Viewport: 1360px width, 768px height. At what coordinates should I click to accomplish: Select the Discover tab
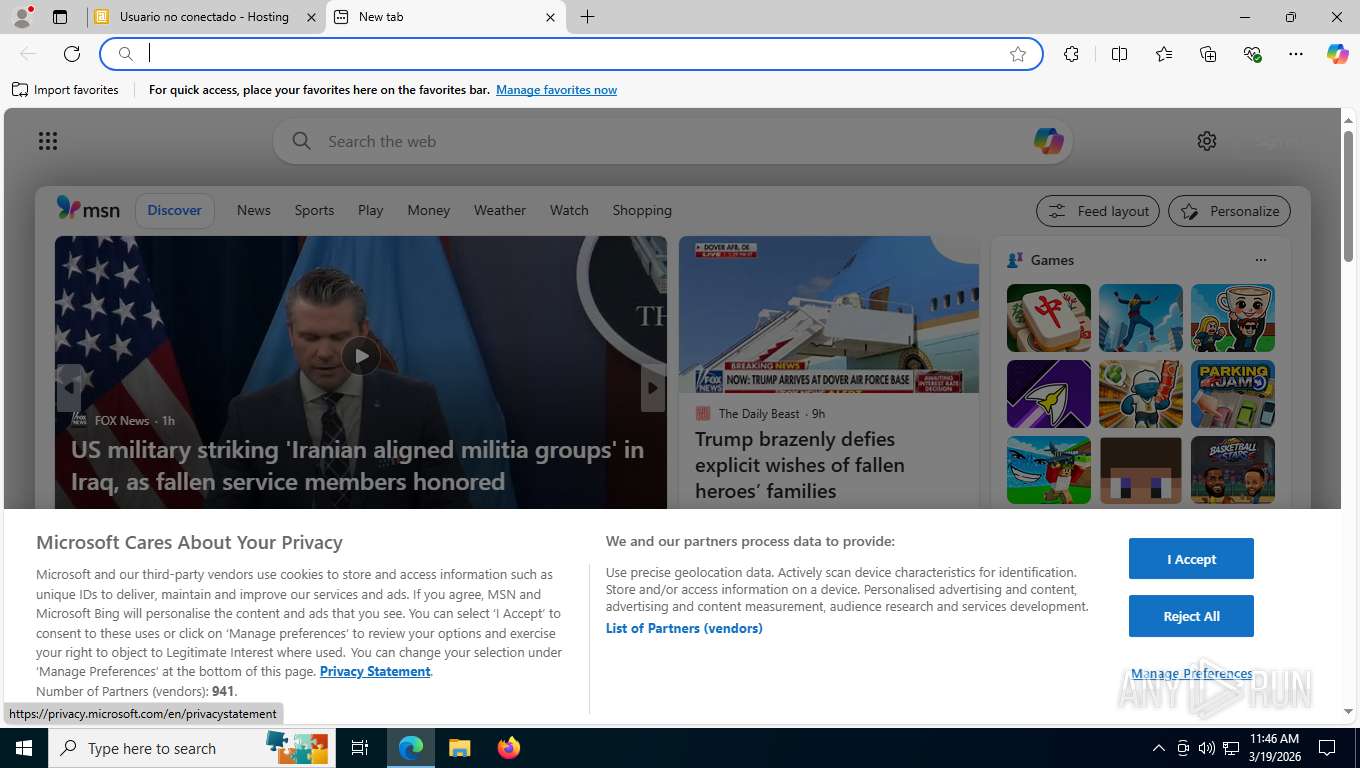pos(175,210)
